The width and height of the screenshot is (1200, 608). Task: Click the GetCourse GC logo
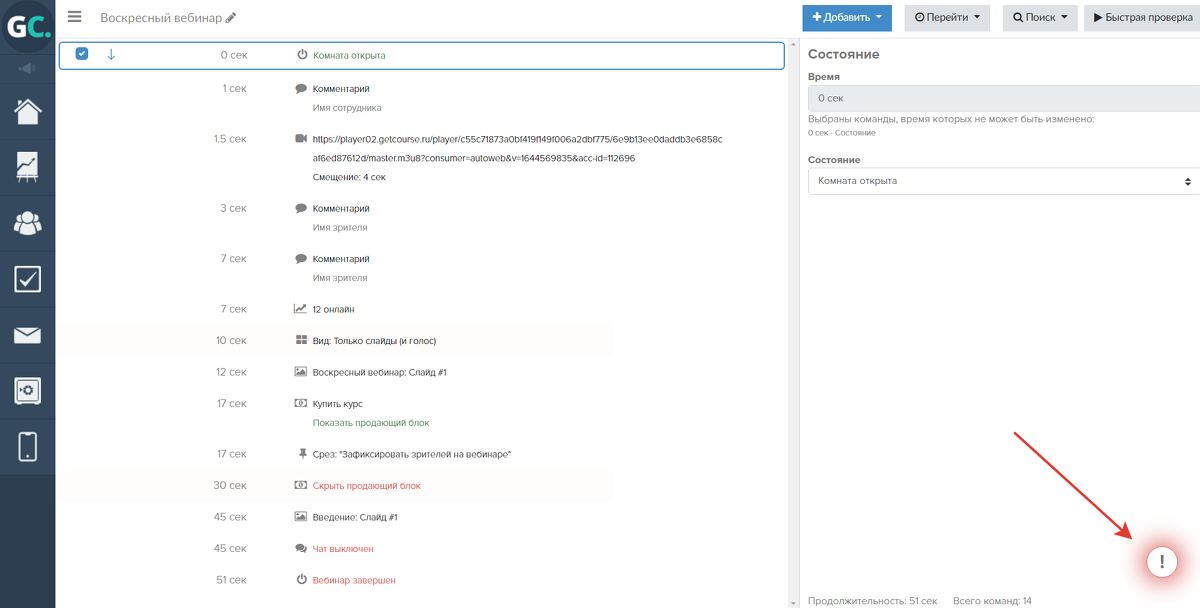(x=27, y=28)
